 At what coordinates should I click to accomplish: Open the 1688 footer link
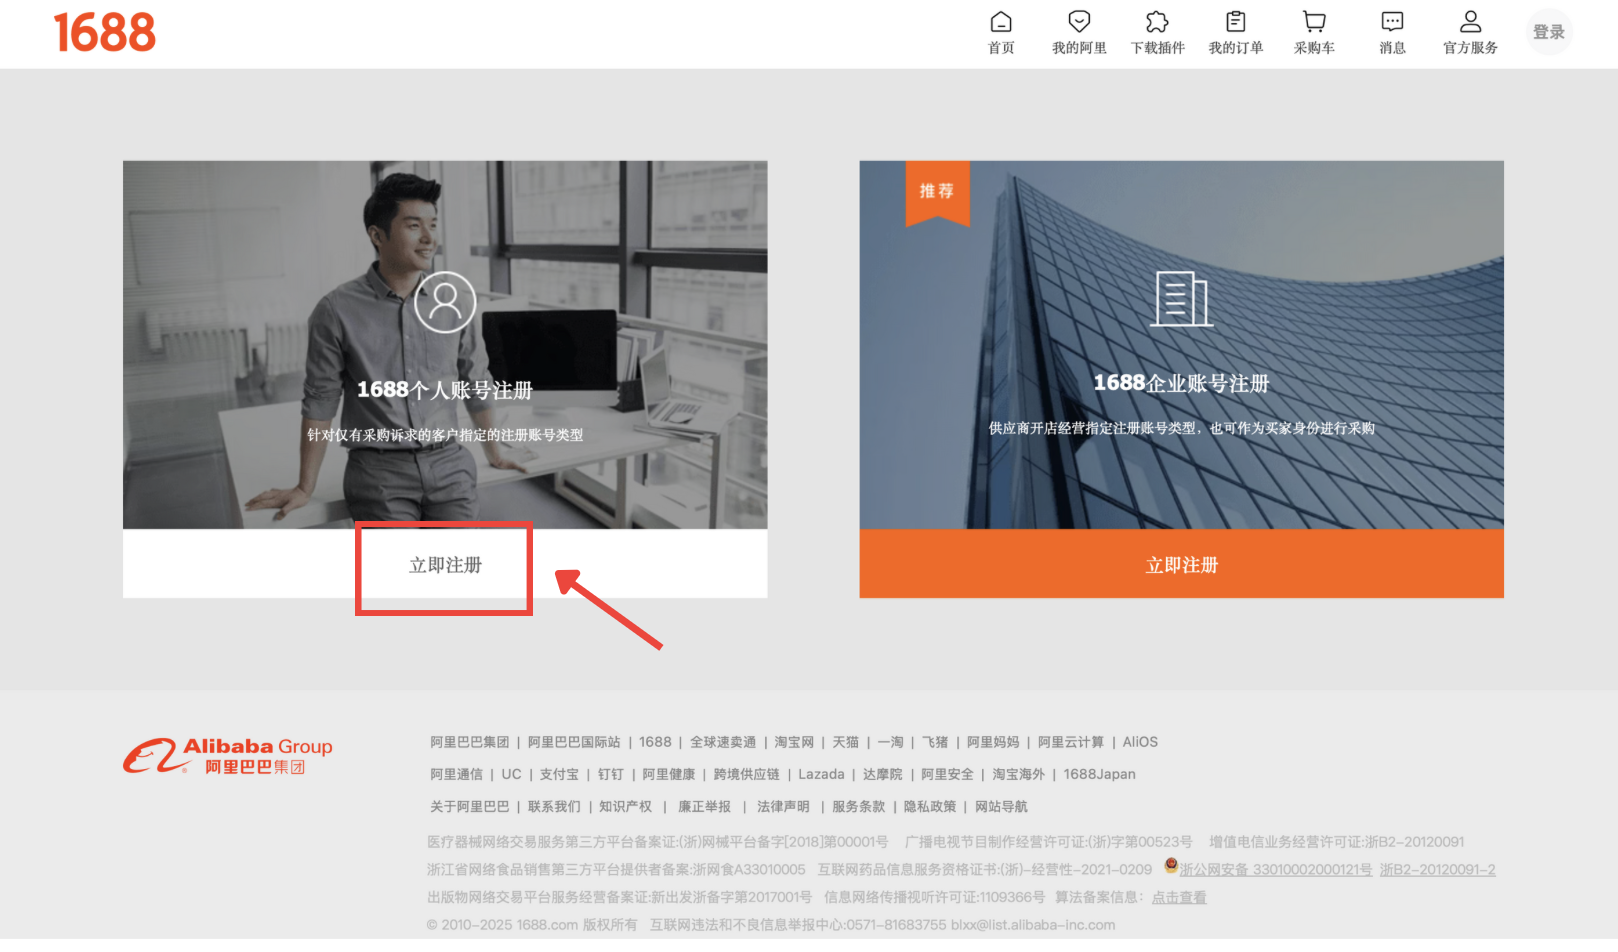point(655,742)
